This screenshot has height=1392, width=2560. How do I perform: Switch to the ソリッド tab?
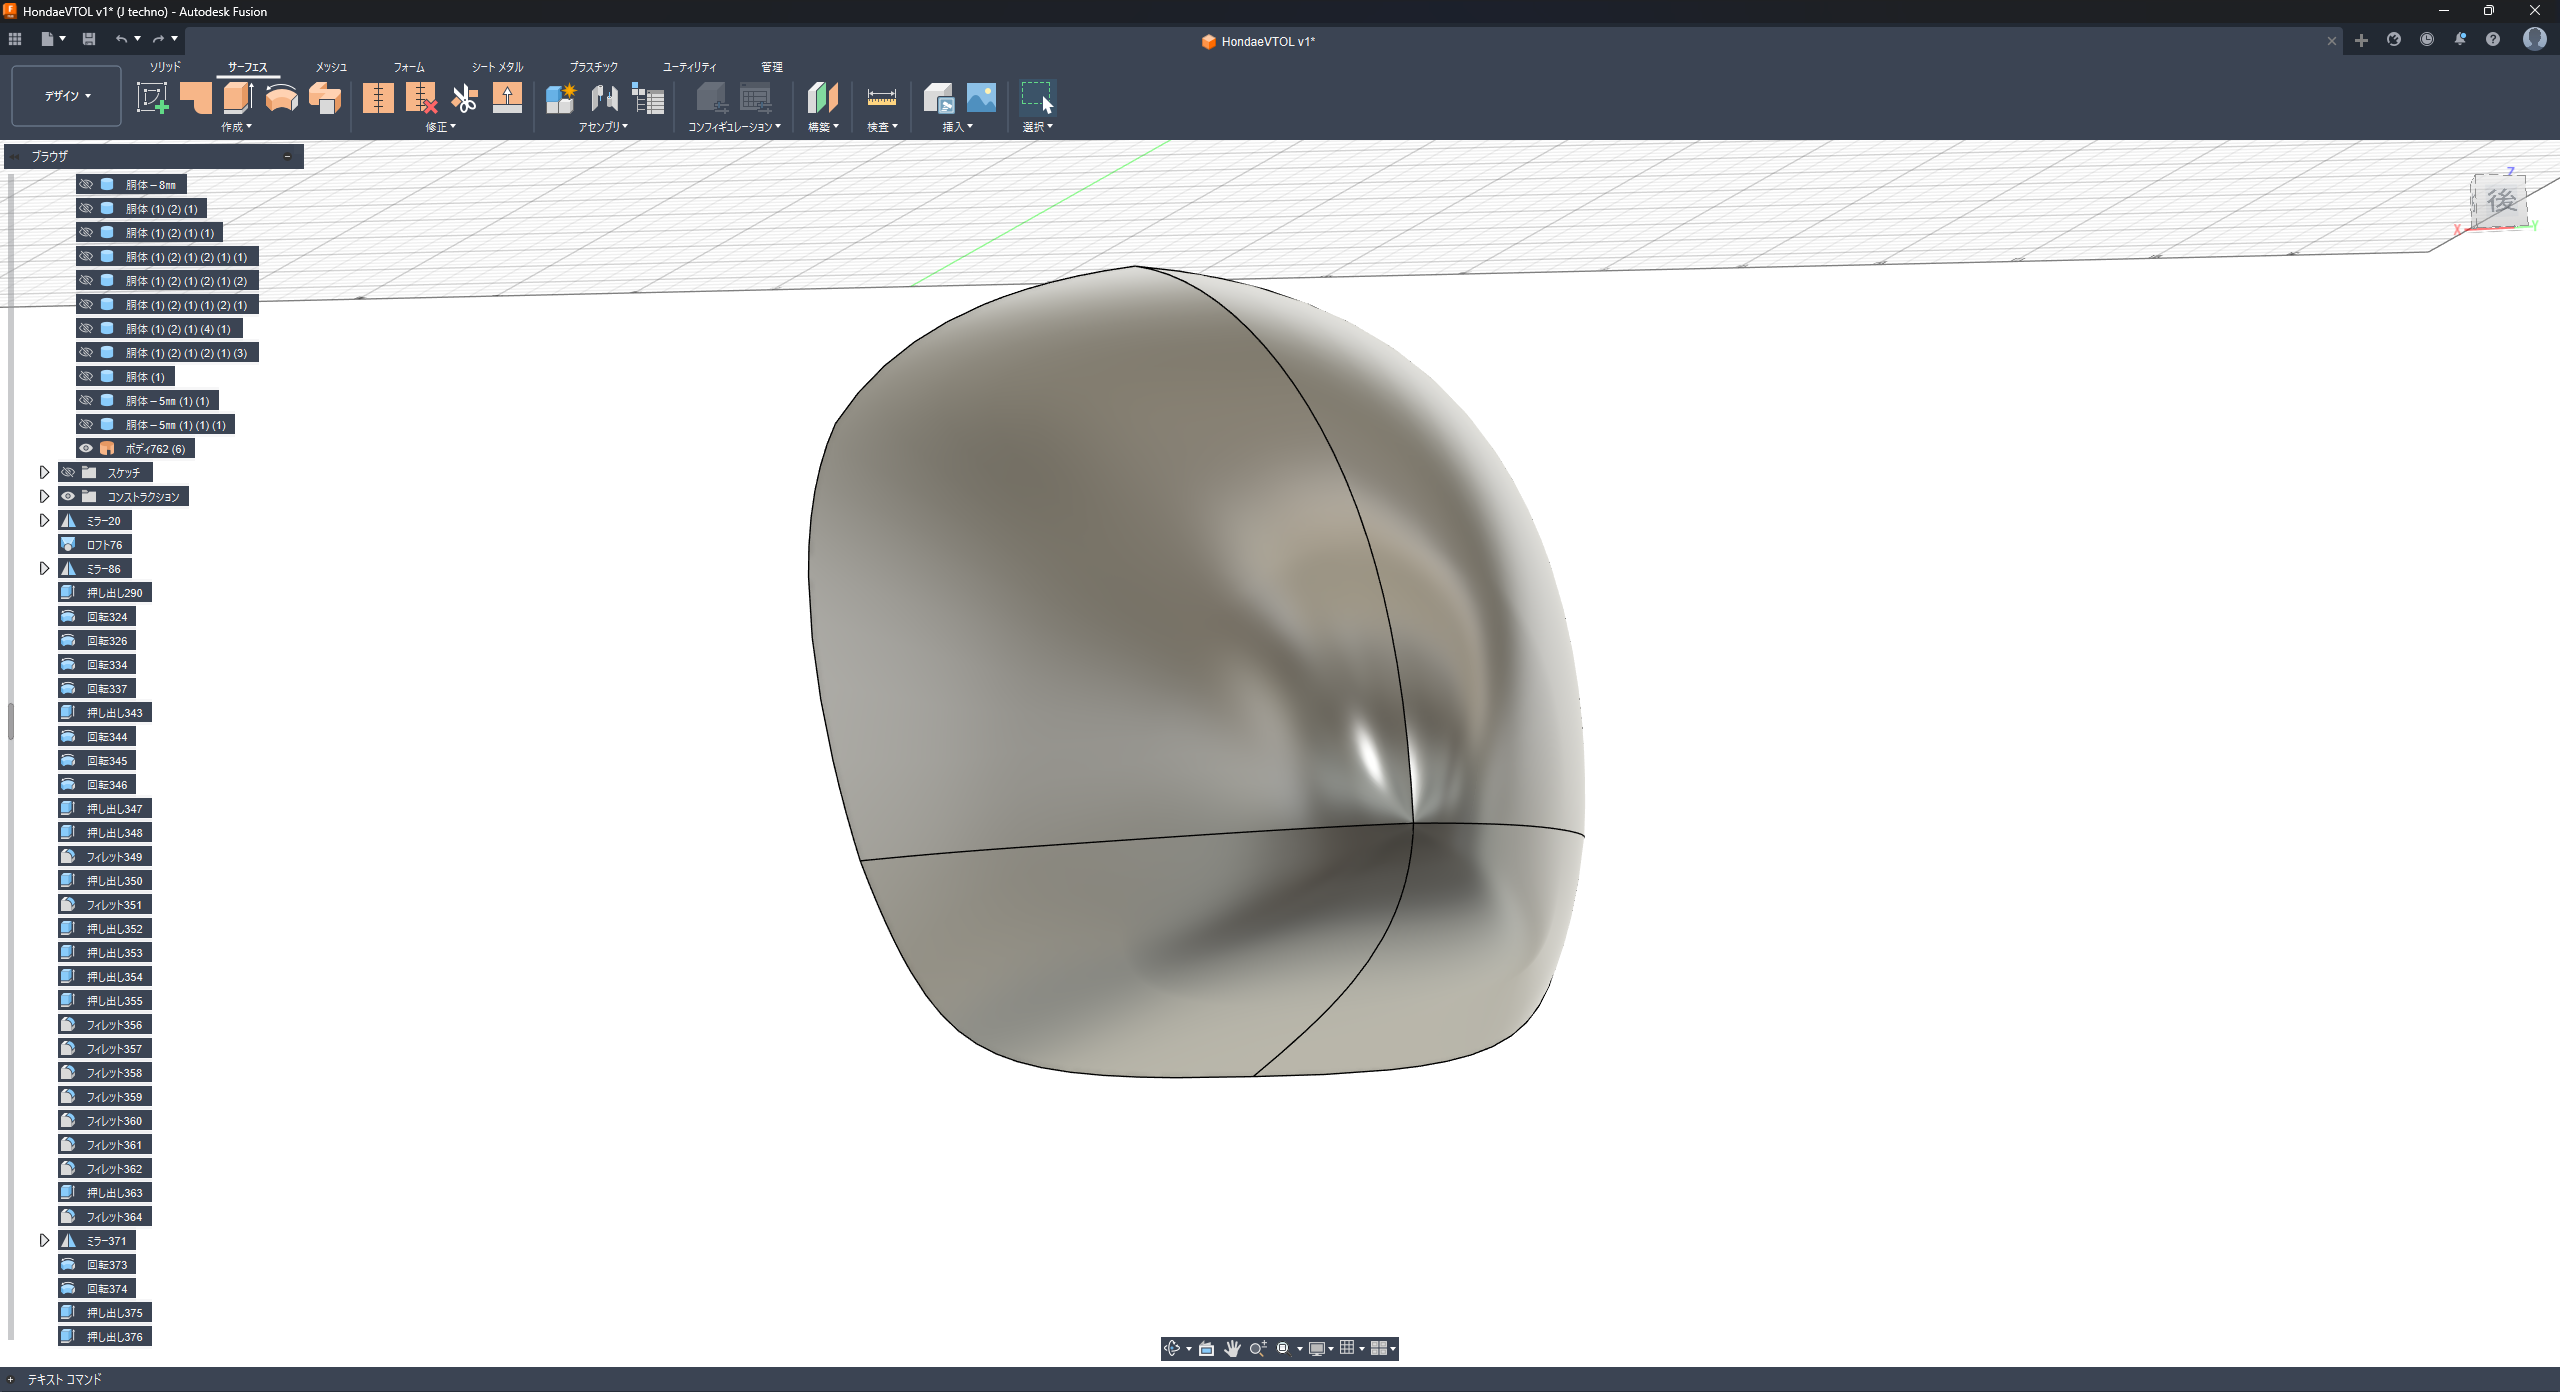[165, 67]
